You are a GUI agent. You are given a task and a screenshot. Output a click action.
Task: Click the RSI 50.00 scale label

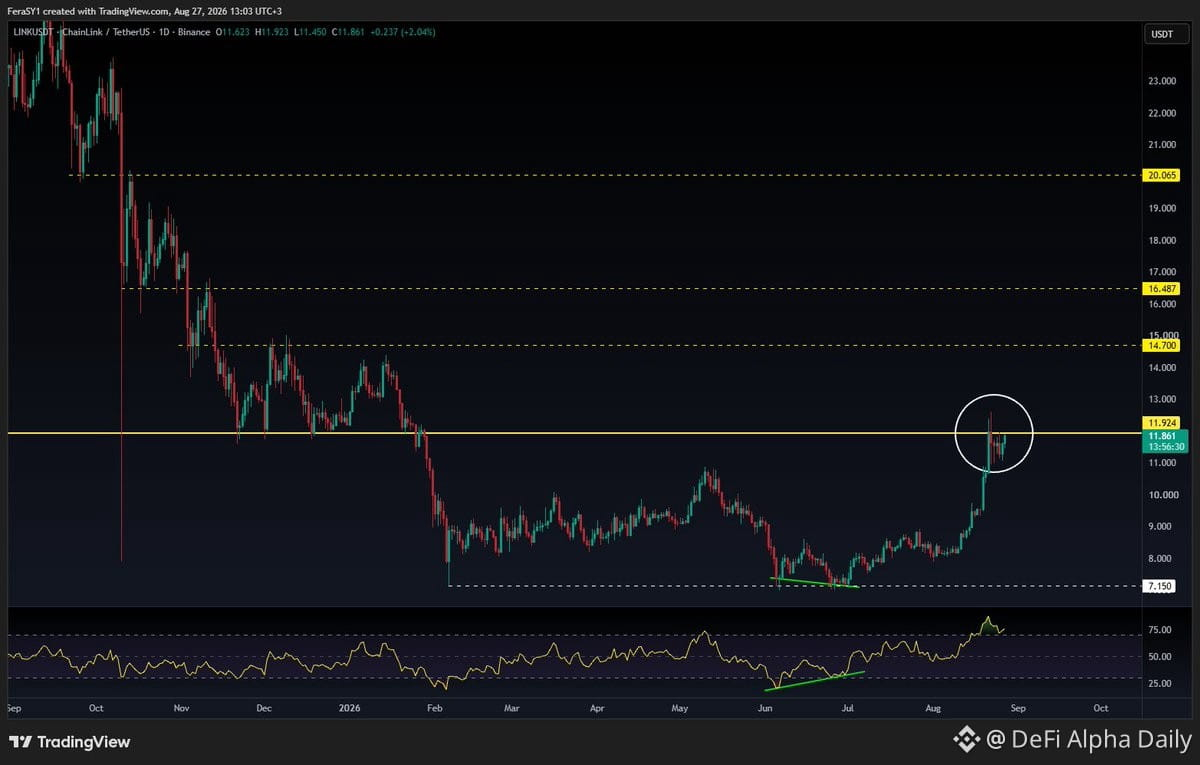(1162, 657)
